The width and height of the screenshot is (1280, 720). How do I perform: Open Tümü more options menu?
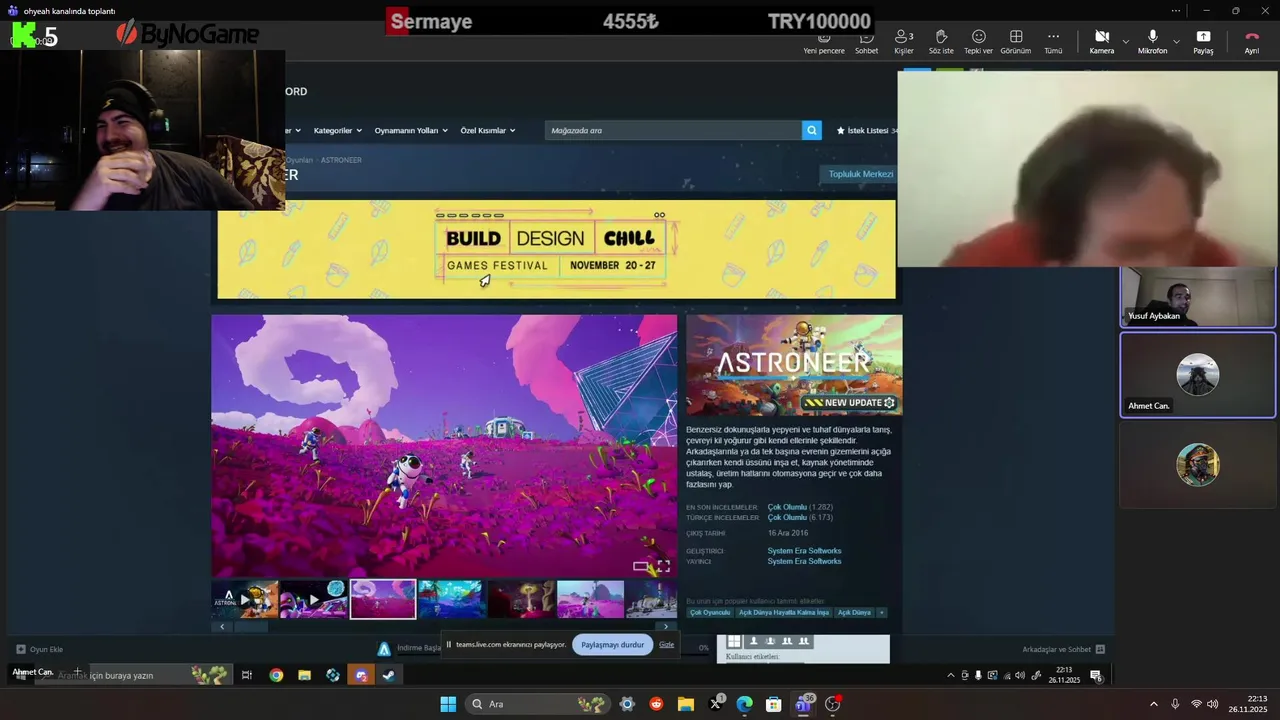(1053, 42)
